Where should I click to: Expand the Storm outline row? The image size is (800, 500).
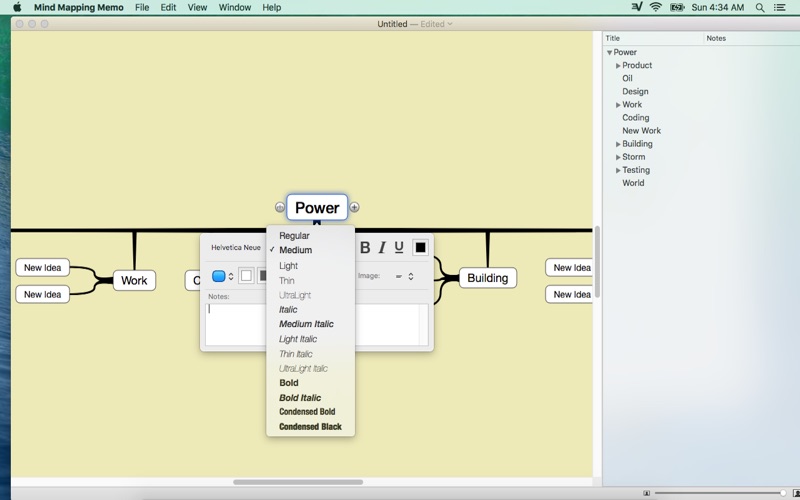(618, 157)
